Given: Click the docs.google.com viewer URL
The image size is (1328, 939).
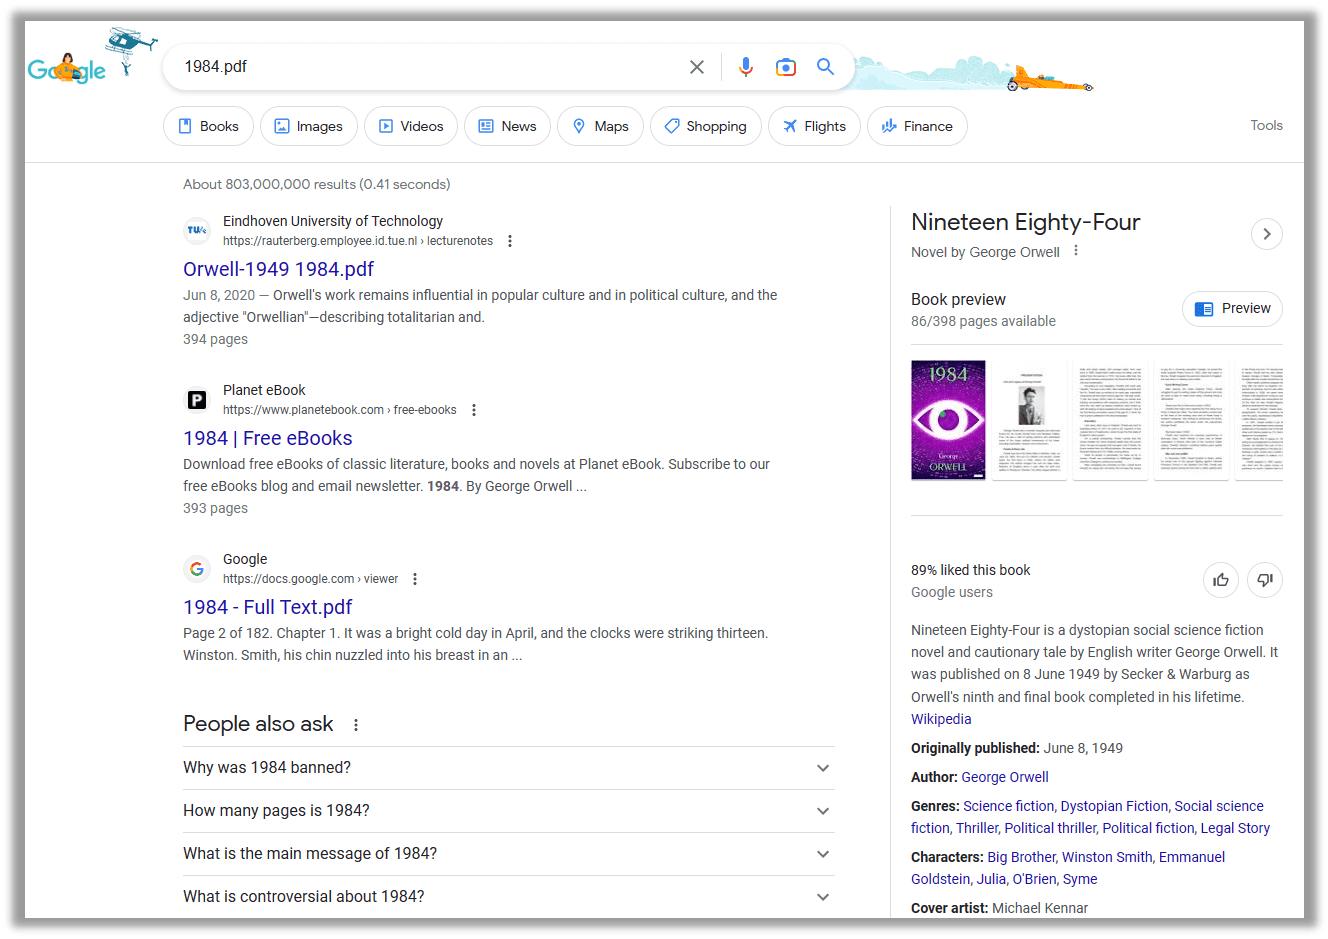Looking at the screenshot, I should tap(310, 579).
